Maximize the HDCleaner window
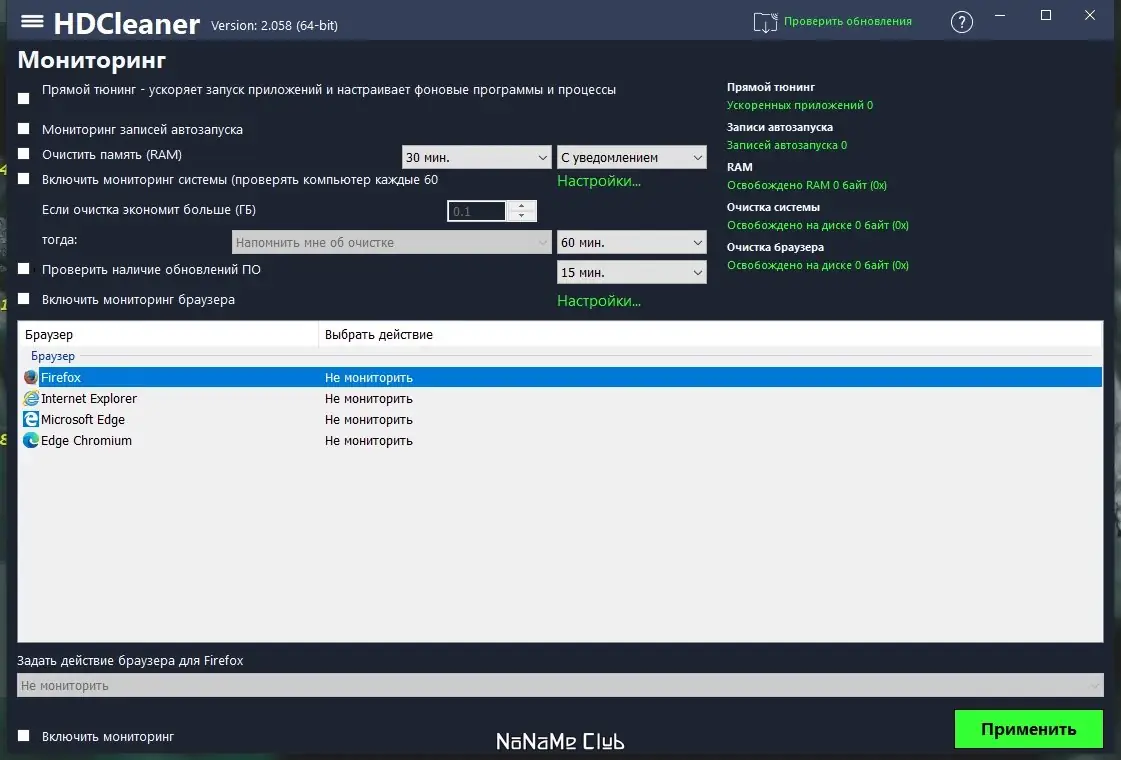 (x=1046, y=16)
